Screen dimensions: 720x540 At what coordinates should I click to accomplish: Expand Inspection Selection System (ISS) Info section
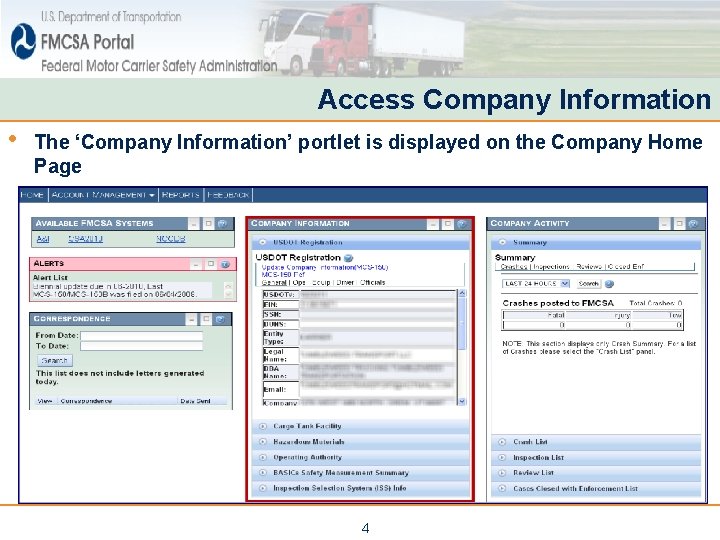[x=263, y=488]
